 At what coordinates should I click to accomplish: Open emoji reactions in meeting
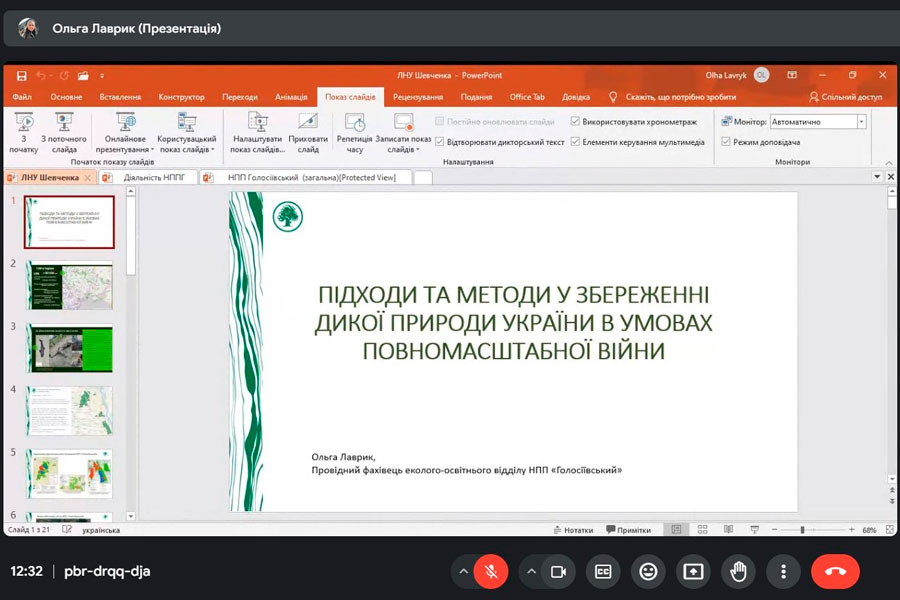point(649,571)
